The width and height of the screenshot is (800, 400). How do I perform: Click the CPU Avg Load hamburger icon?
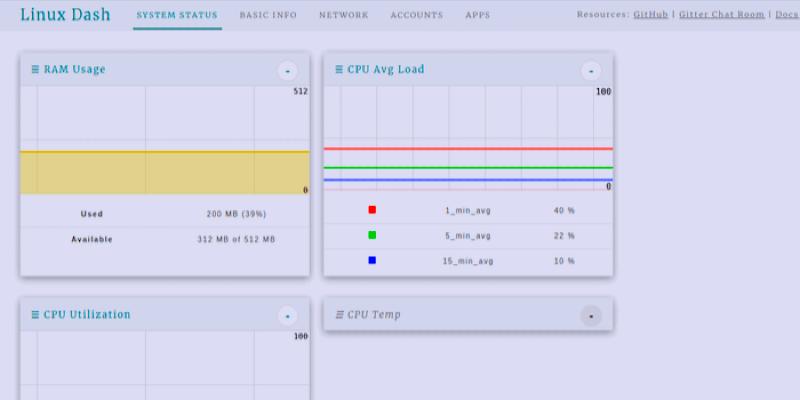339,70
